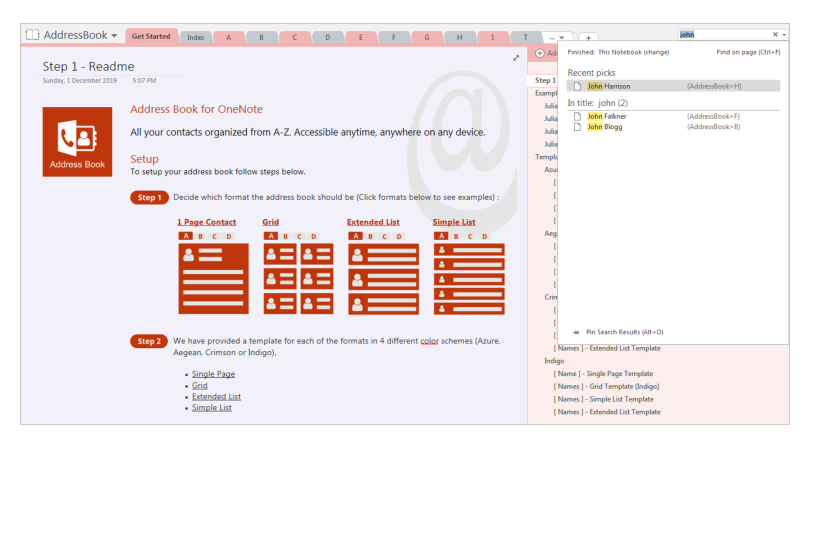Click the Add Page plus icon

click(x=540, y=53)
